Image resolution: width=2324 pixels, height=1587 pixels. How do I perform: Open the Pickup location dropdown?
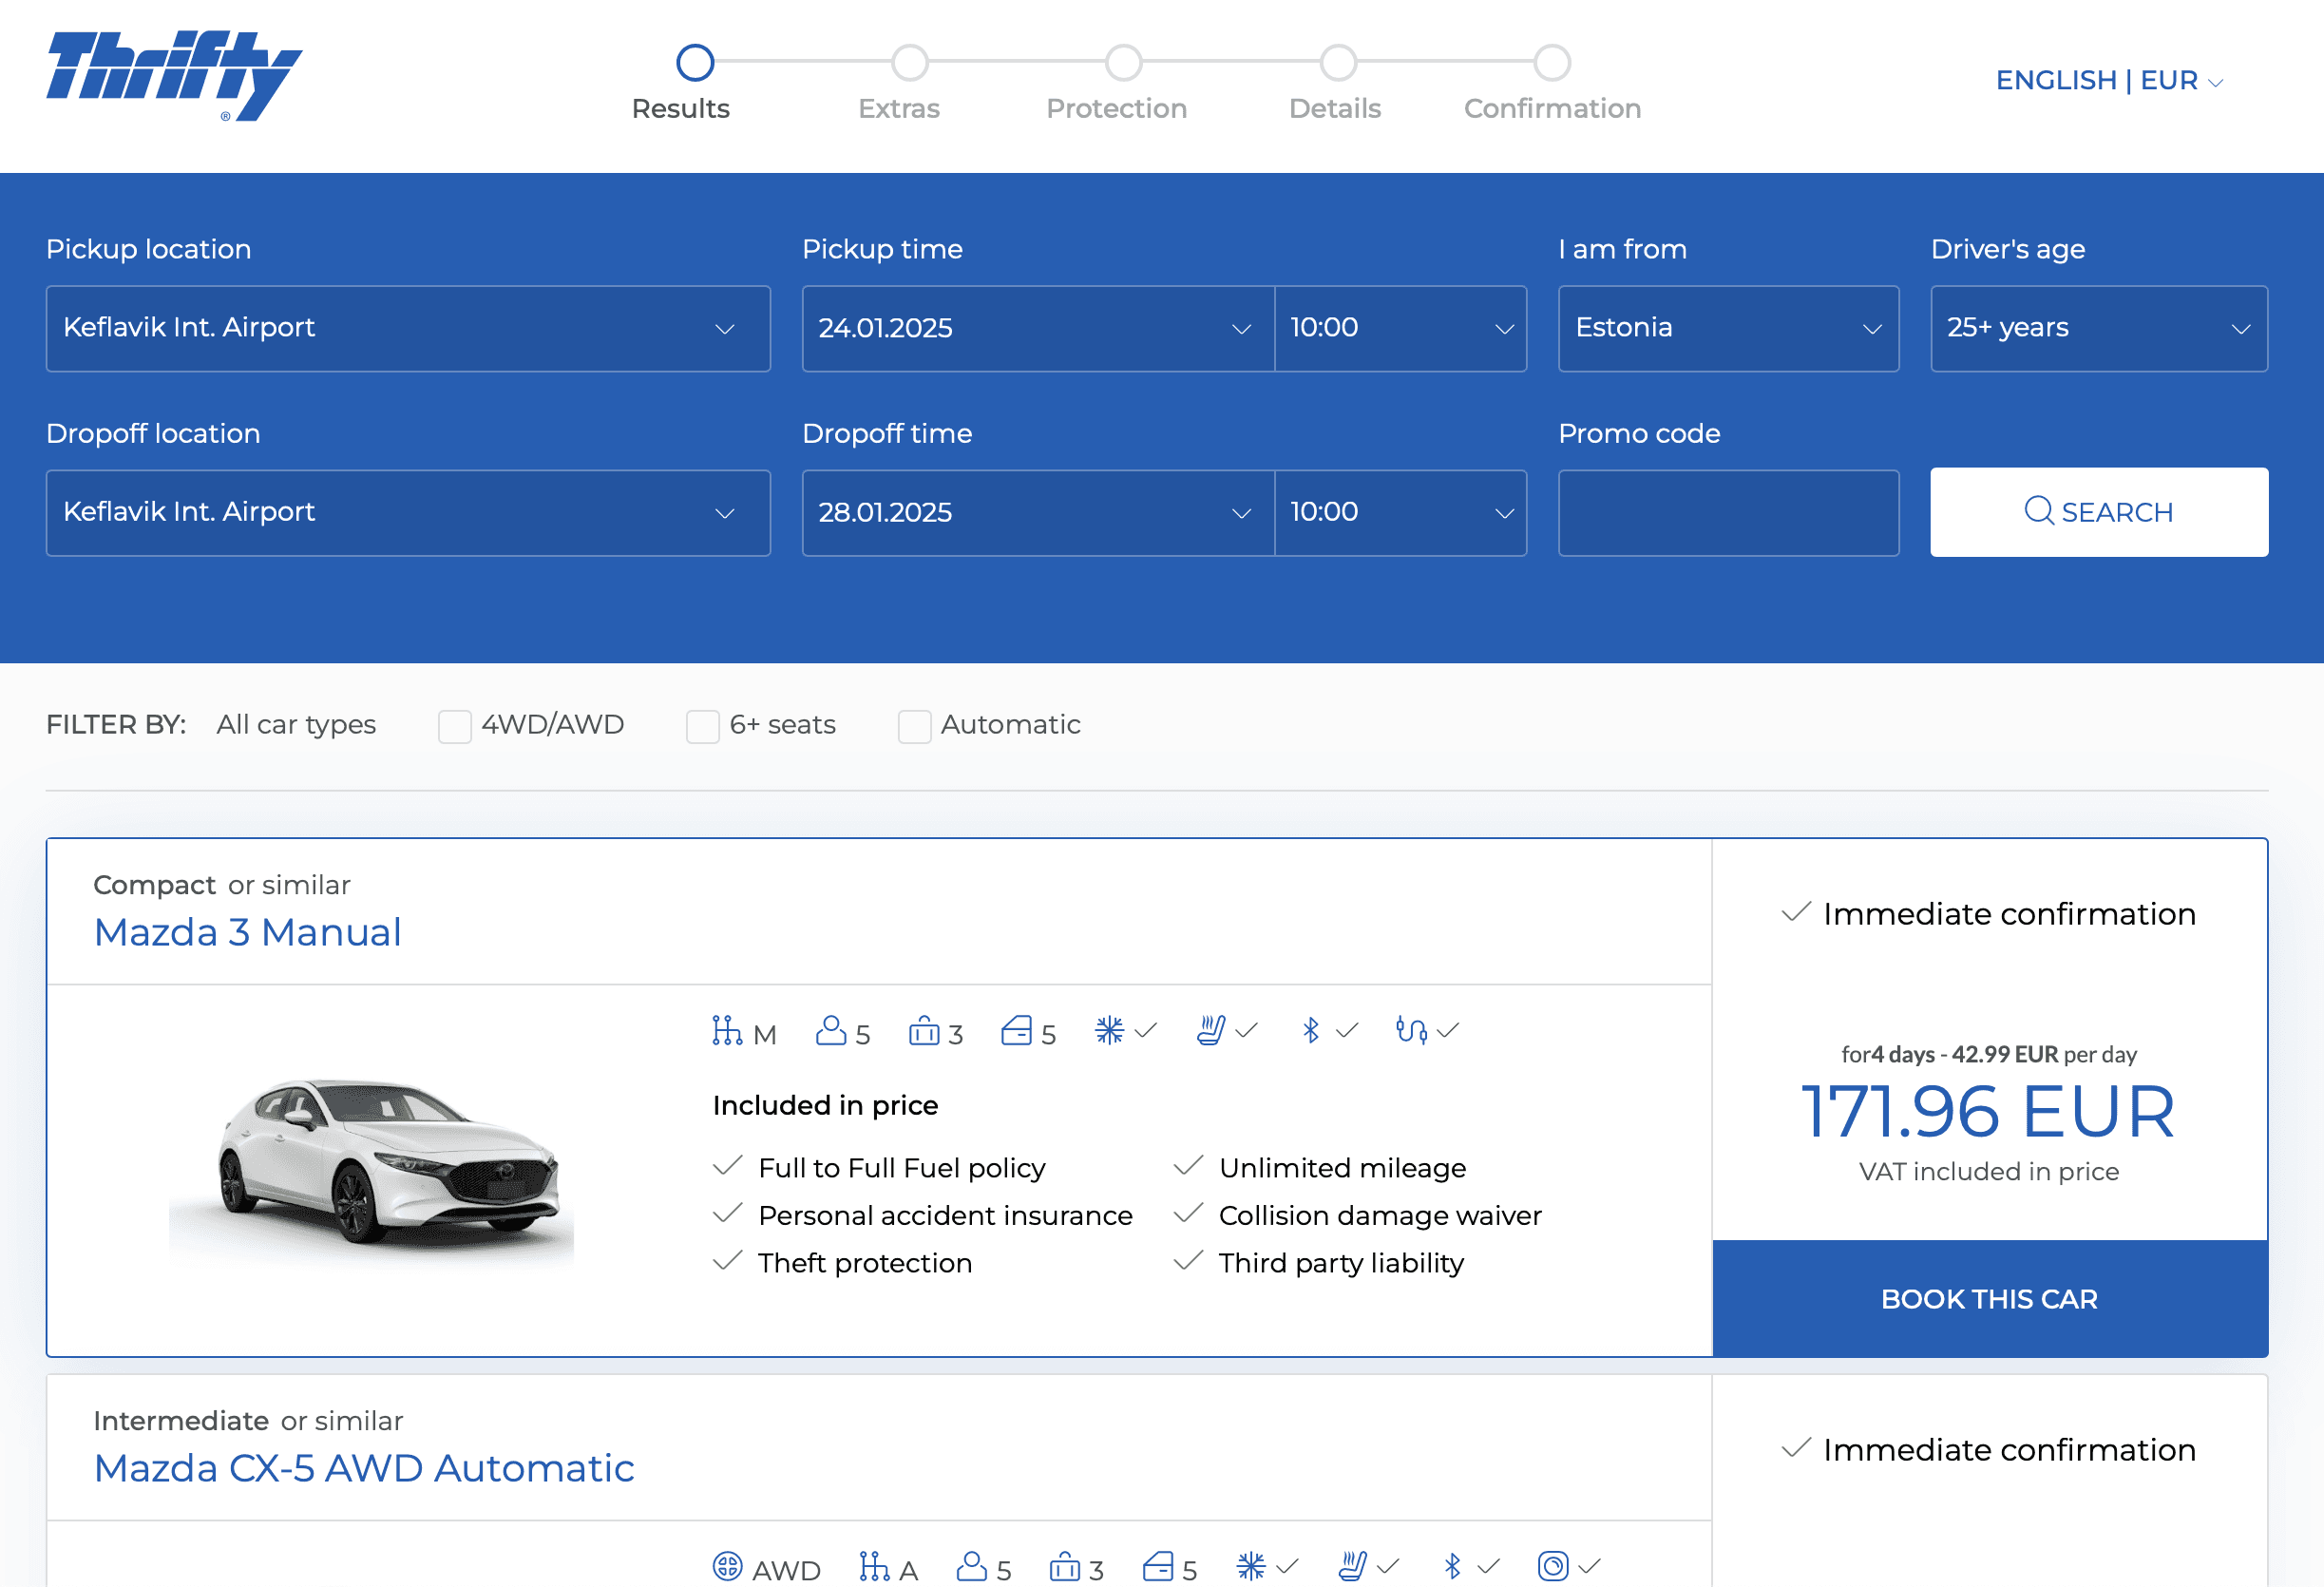(x=408, y=328)
